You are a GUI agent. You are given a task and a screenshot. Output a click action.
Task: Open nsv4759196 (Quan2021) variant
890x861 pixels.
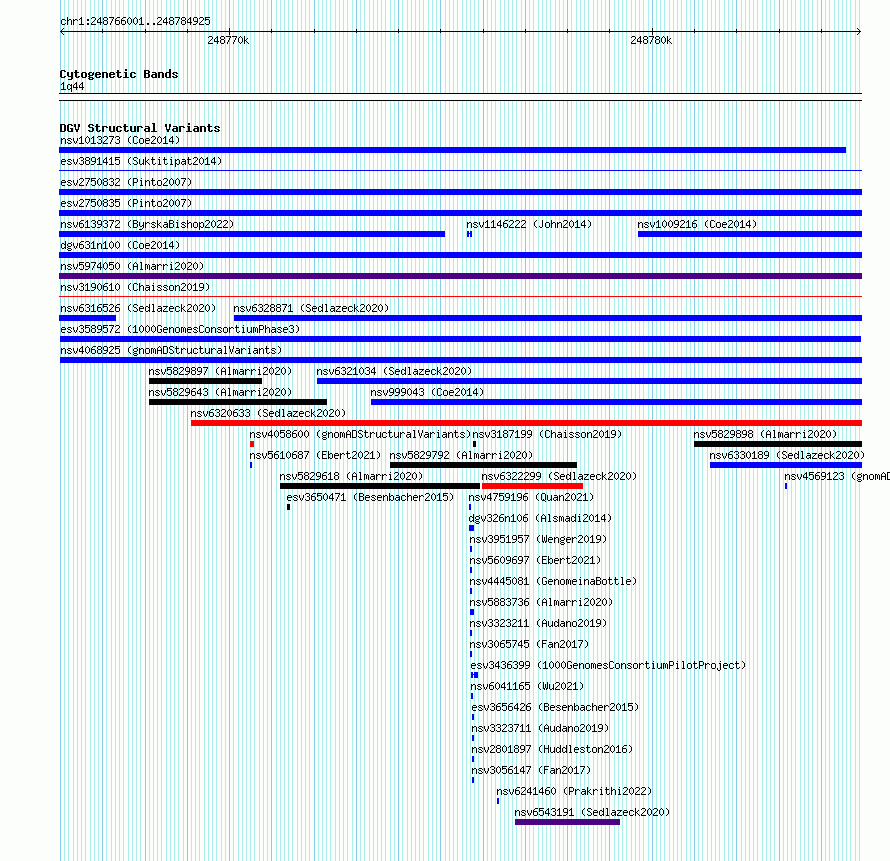pyautogui.click(x=531, y=497)
